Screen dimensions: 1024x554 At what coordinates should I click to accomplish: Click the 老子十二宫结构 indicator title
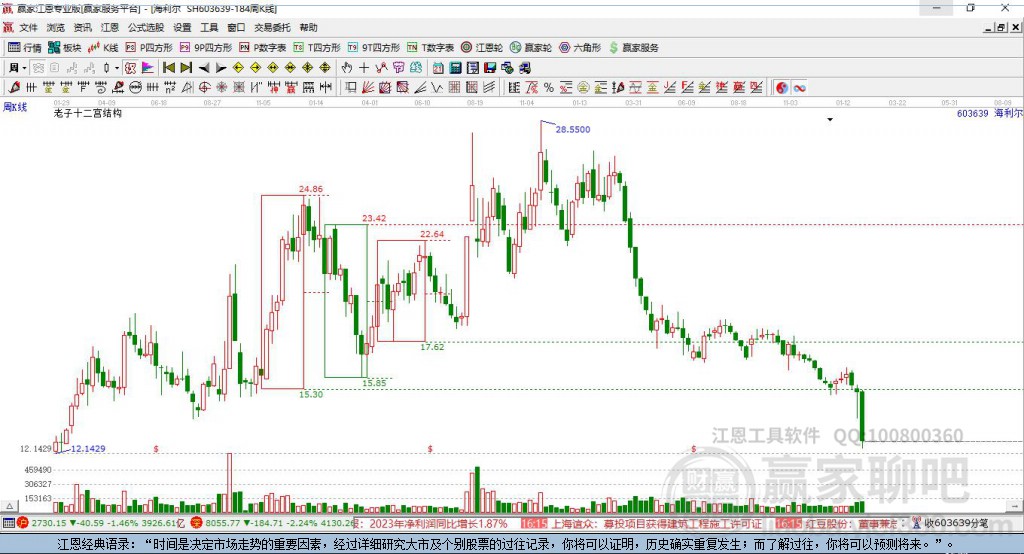click(x=88, y=113)
